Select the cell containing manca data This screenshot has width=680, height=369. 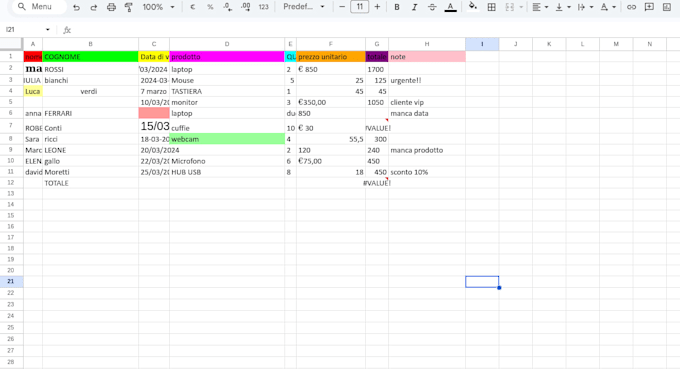[x=427, y=113]
